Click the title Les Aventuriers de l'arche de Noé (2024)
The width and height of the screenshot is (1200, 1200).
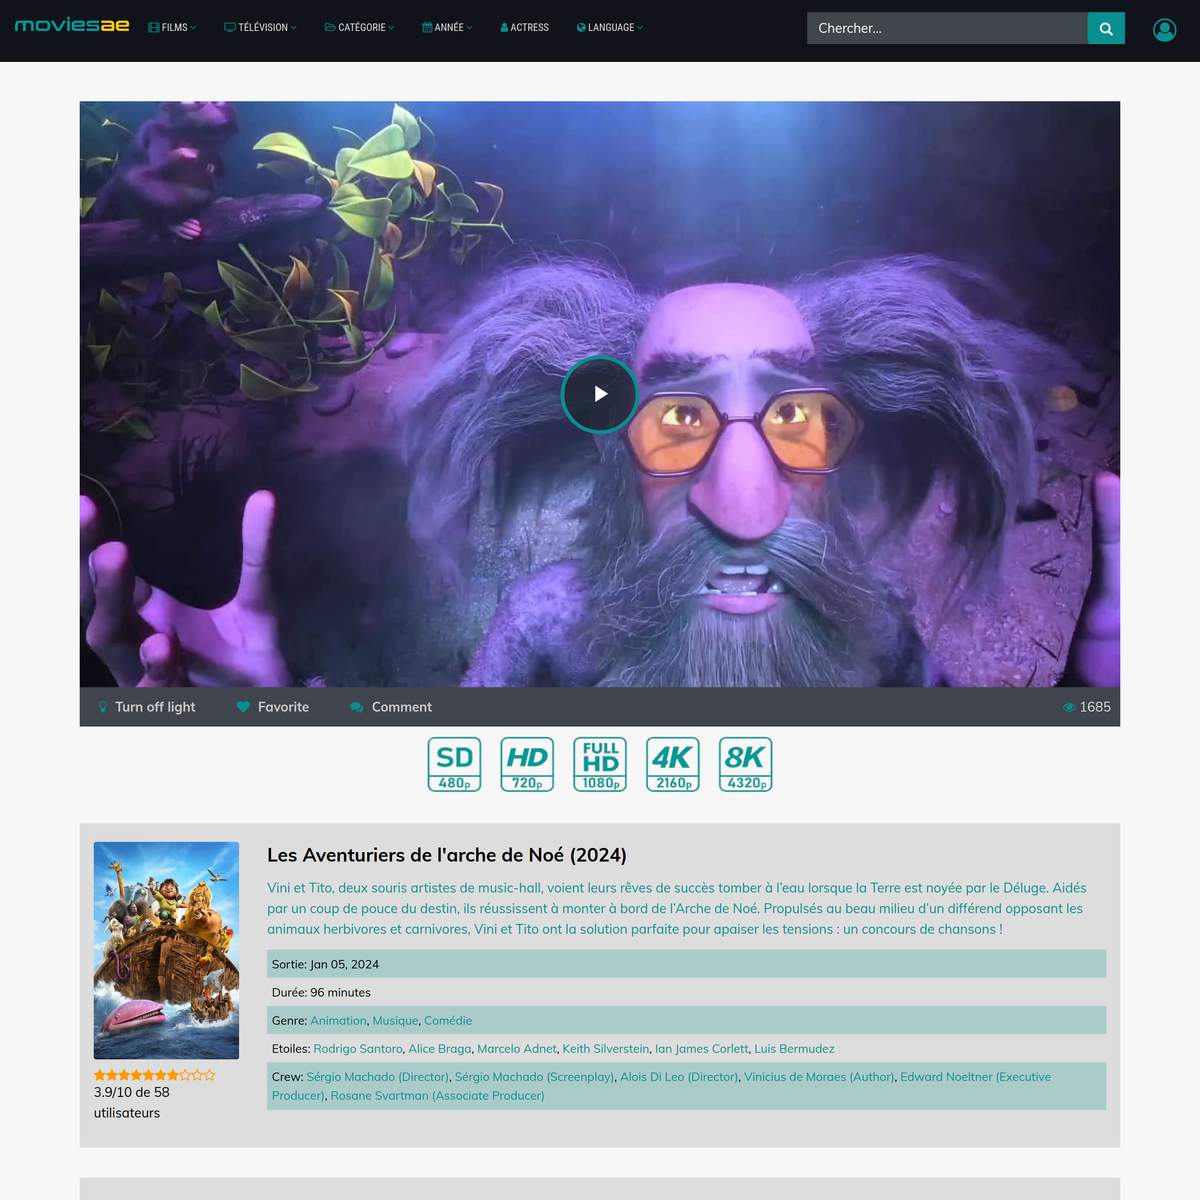point(447,855)
